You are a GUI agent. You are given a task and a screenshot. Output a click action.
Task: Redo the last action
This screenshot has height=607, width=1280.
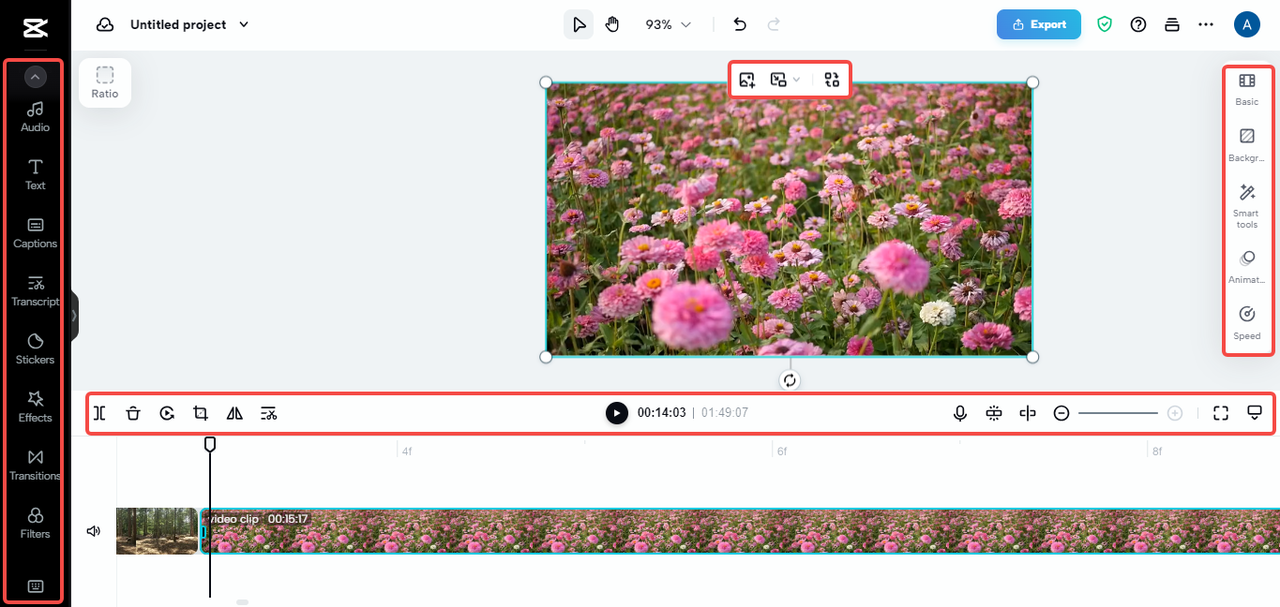[773, 25]
